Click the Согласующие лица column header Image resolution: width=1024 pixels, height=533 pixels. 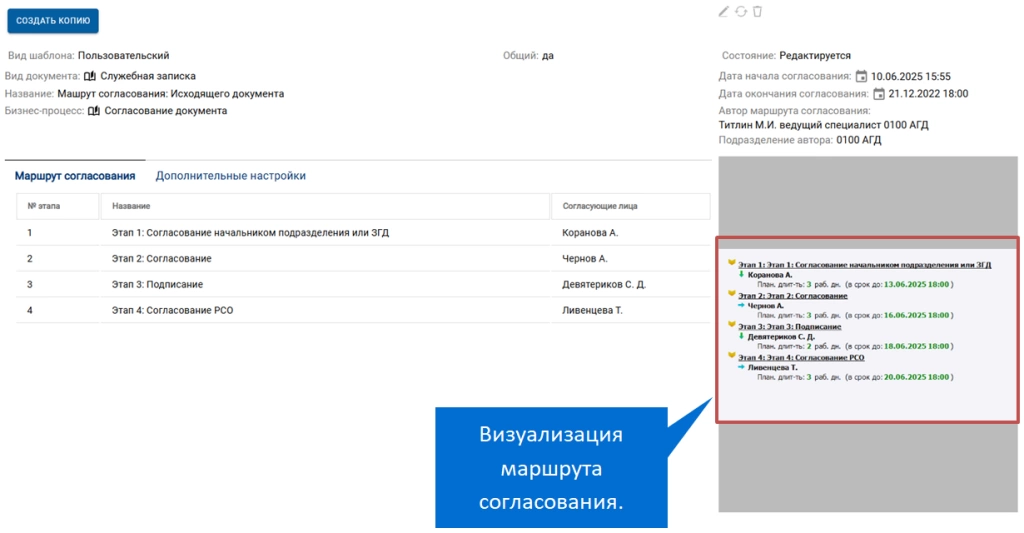(600, 206)
